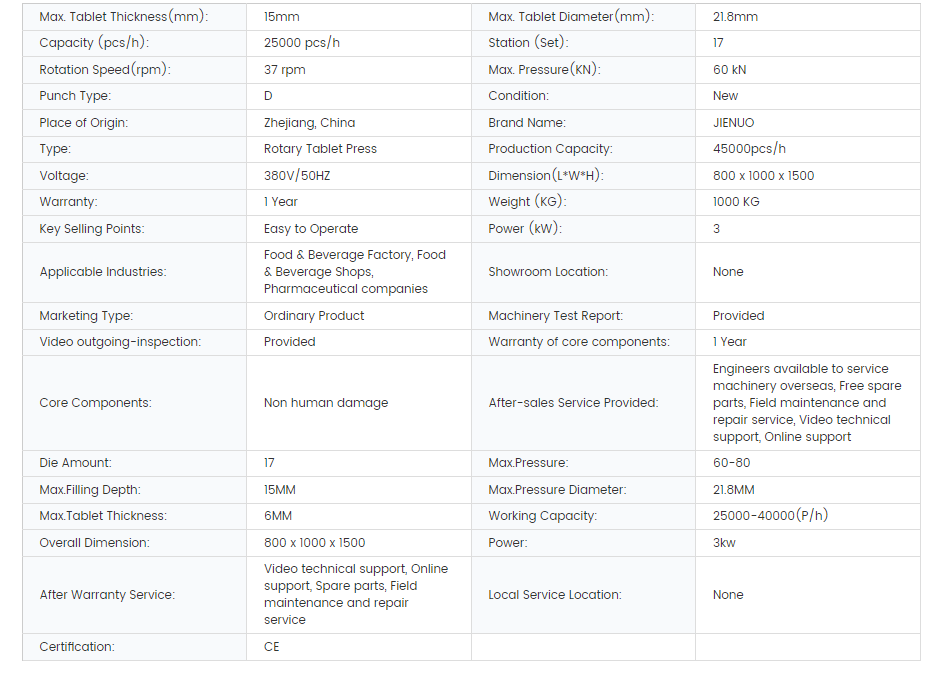Select the 'Max. Tablet Diameter(mm):' label

coord(570,17)
